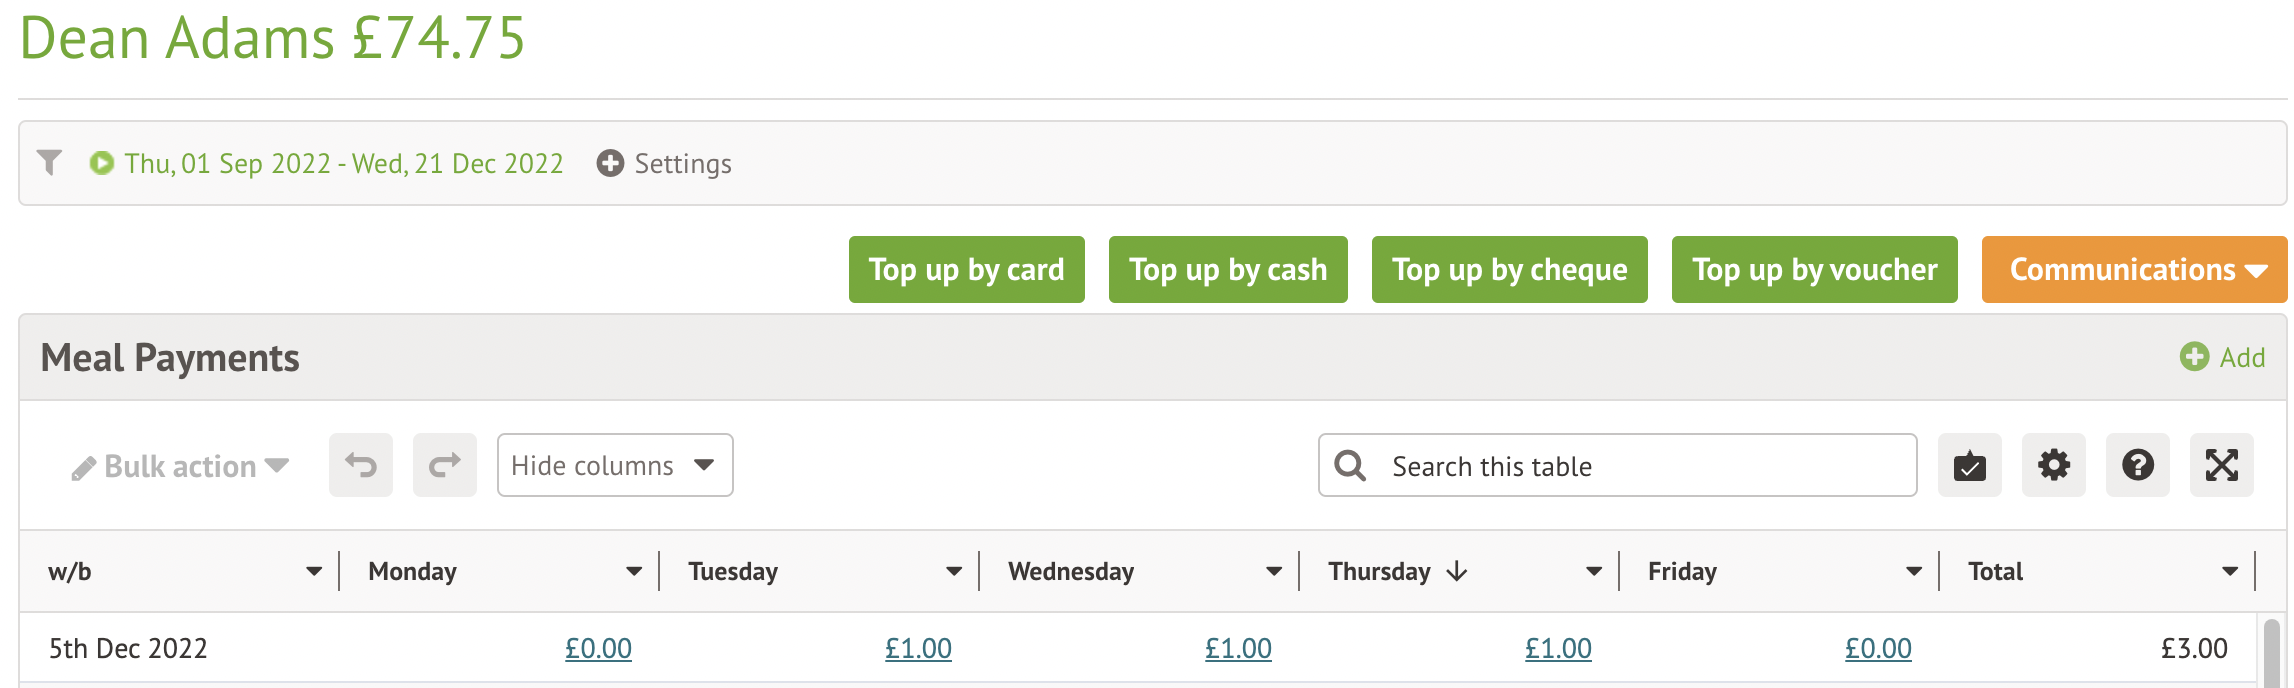Click the filter funnel icon
Image resolution: width=2294 pixels, height=688 pixels.
49,162
